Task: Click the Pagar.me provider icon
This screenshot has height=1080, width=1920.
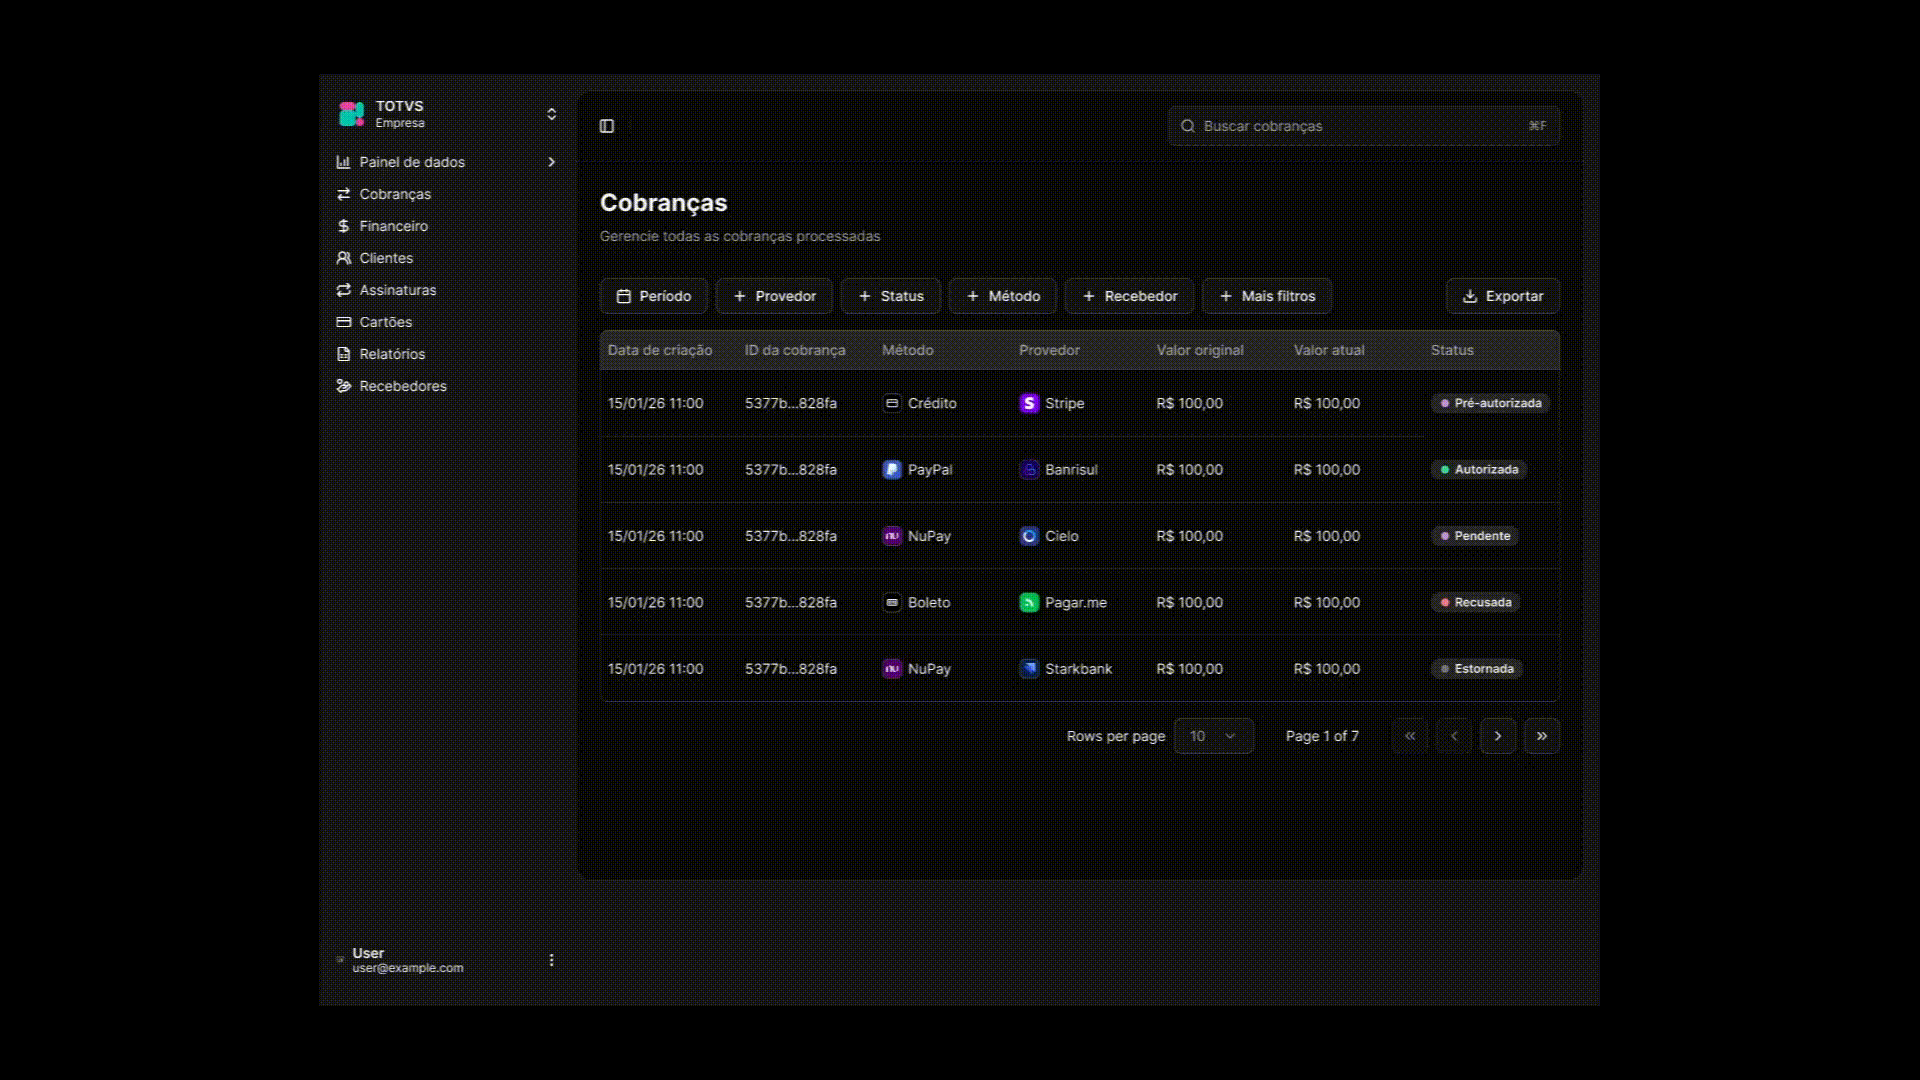Action: click(1029, 602)
